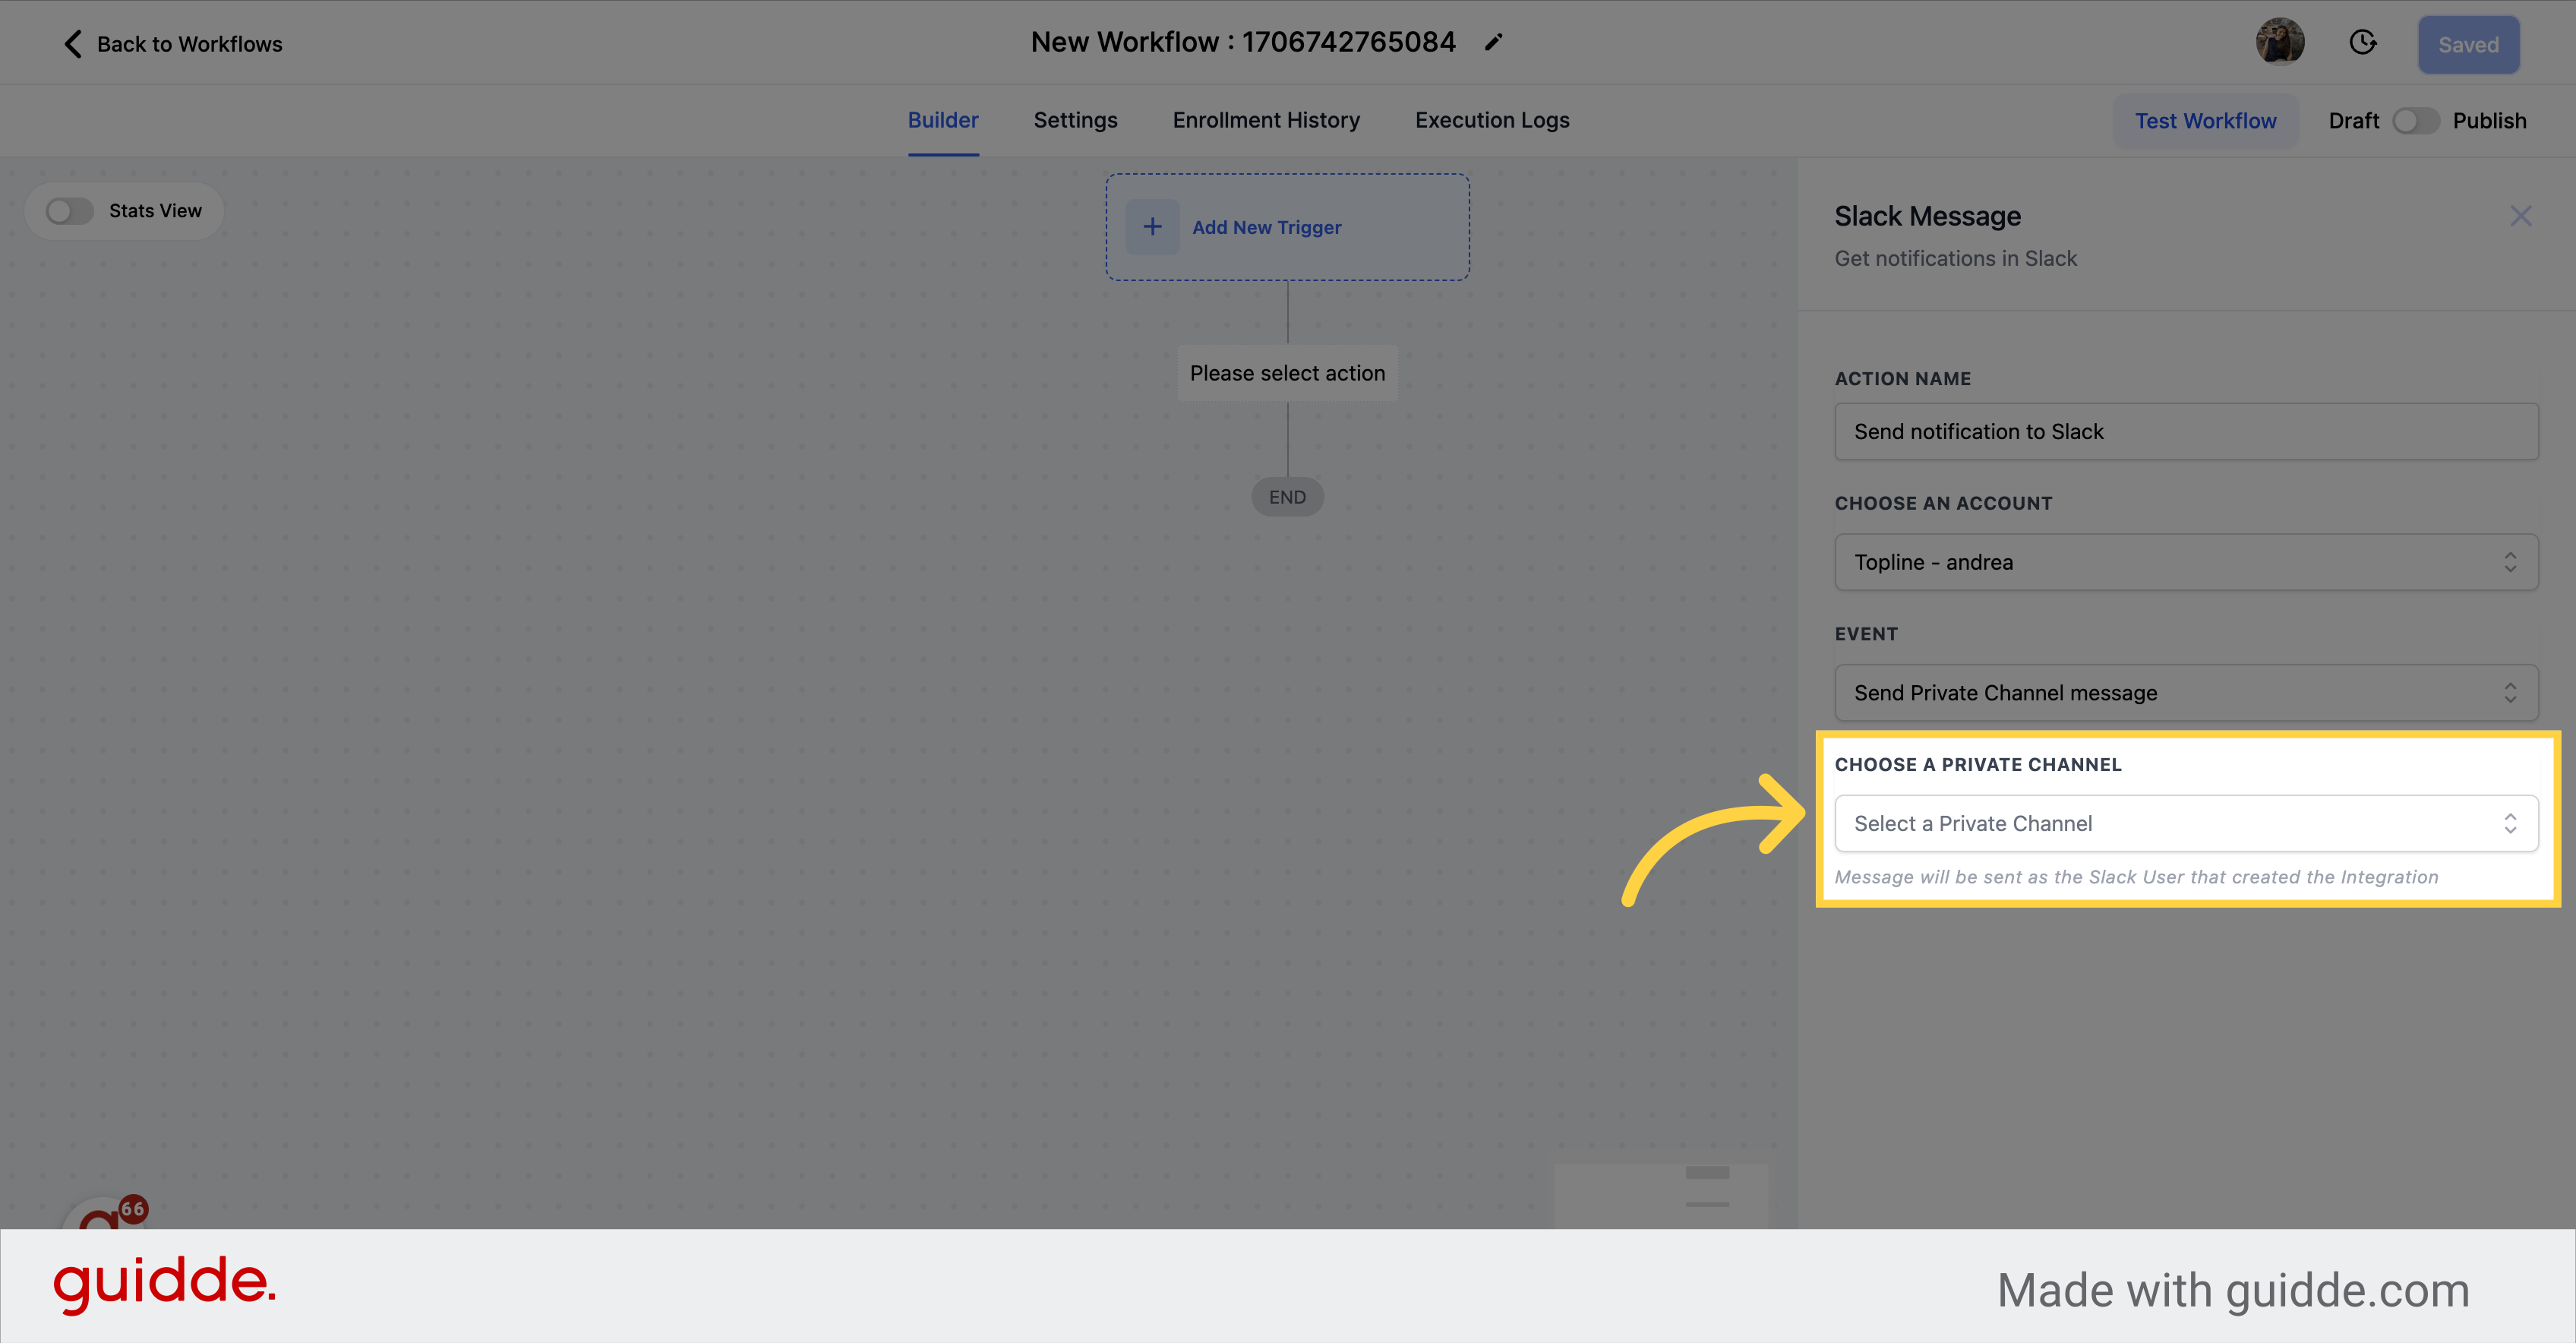This screenshot has height=1343, width=2576.
Task: Click the Publish button
Action: pos(2491,119)
